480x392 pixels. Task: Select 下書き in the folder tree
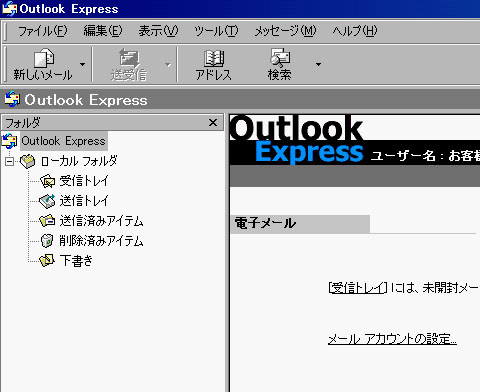click(x=76, y=260)
